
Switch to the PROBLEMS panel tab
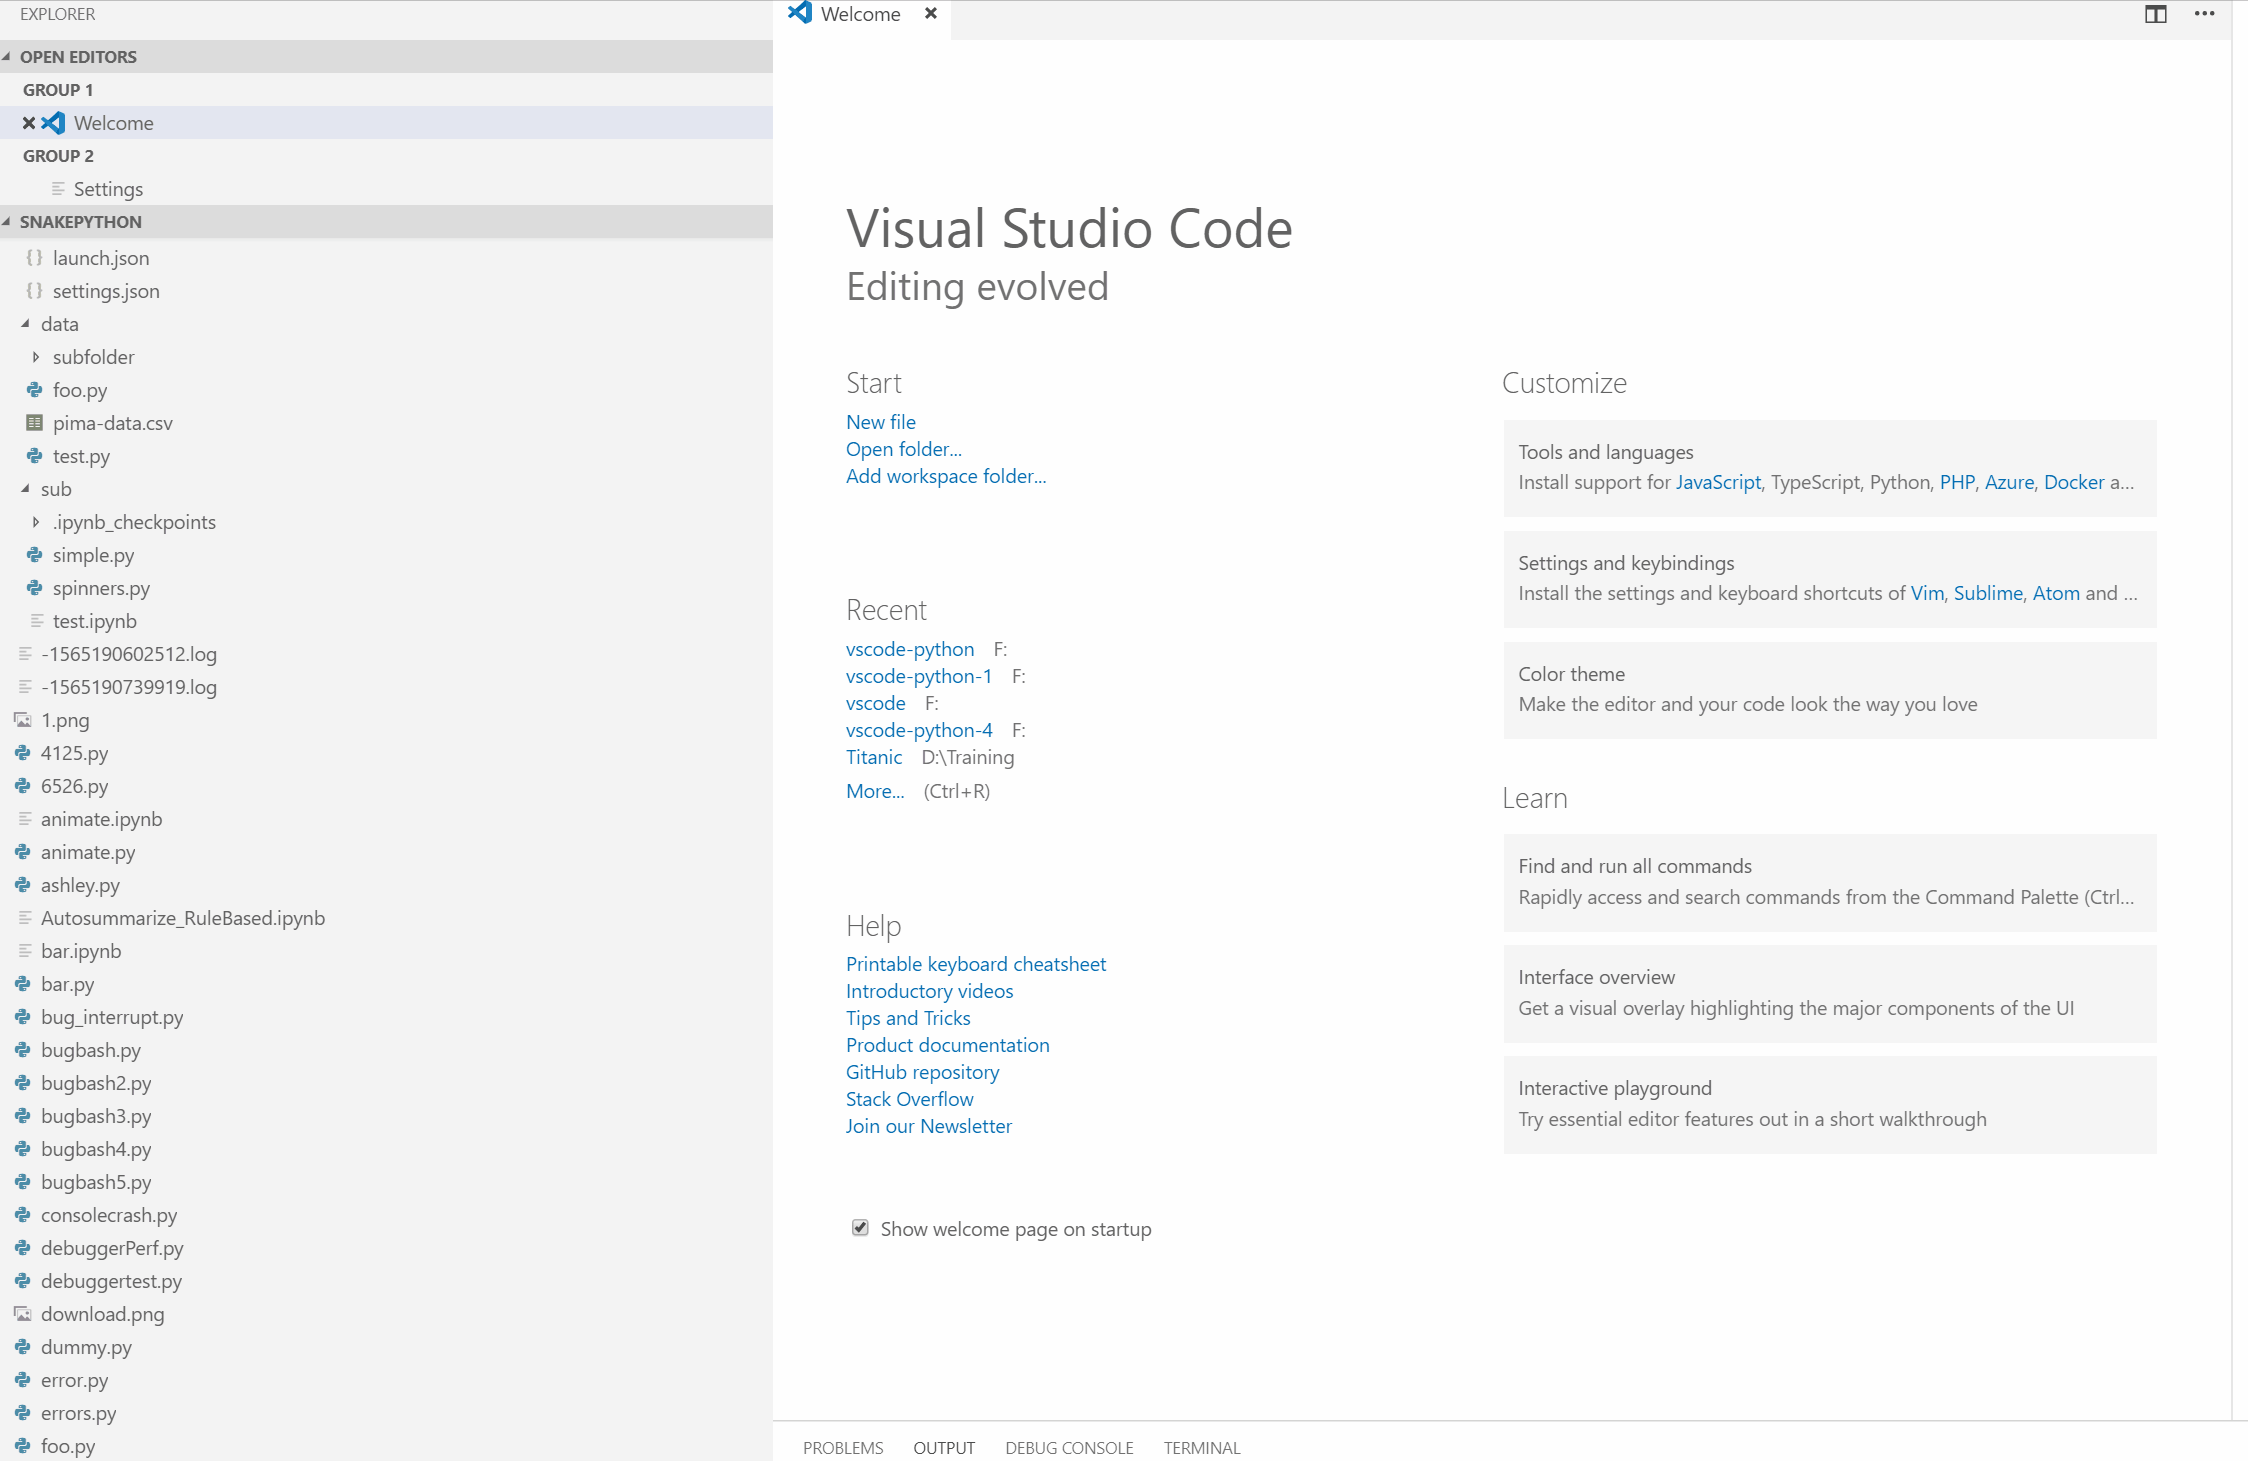pos(843,1447)
